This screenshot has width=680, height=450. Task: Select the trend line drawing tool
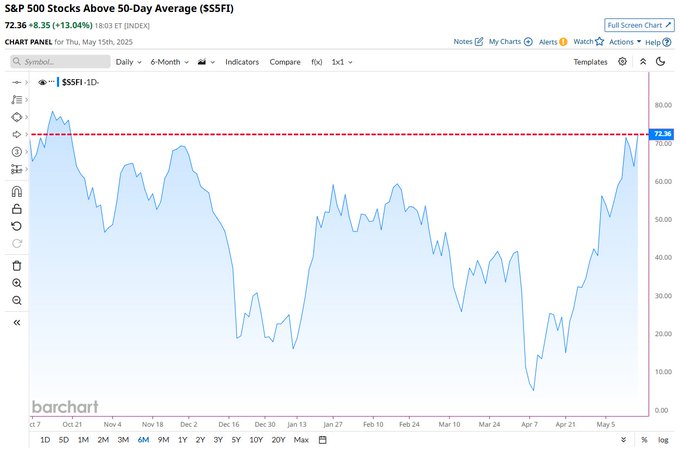[16, 82]
